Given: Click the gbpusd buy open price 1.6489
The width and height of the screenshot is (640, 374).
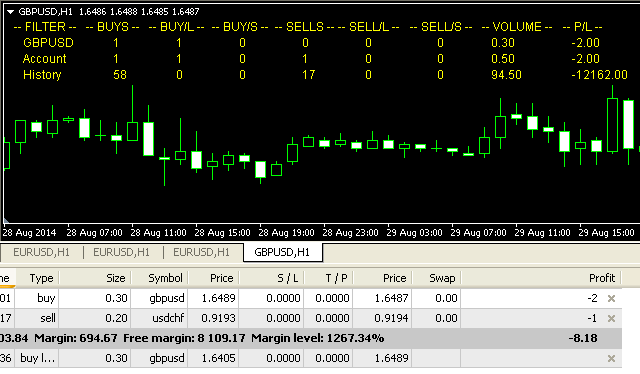Looking at the screenshot, I should (218, 298).
